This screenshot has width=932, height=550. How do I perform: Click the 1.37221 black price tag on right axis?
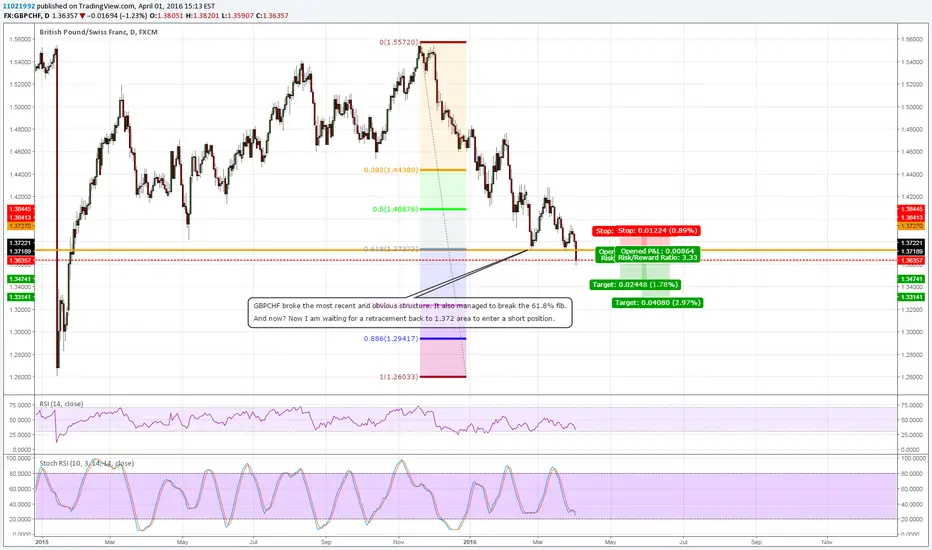(911, 243)
